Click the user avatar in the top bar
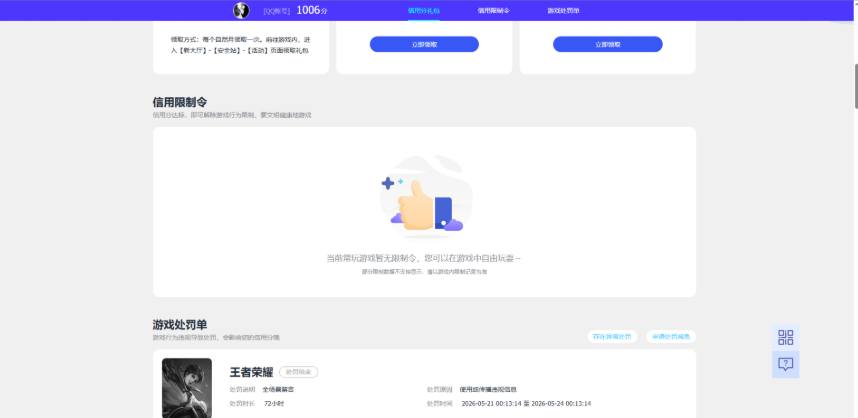The width and height of the screenshot is (858, 418). 241,10
